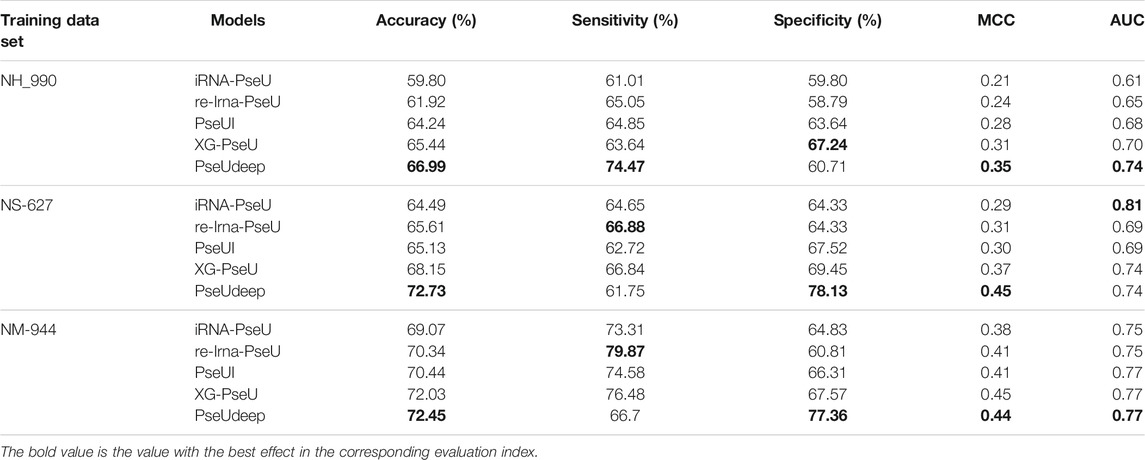Select the Models column header
The image size is (1145, 460).
pos(237,21)
